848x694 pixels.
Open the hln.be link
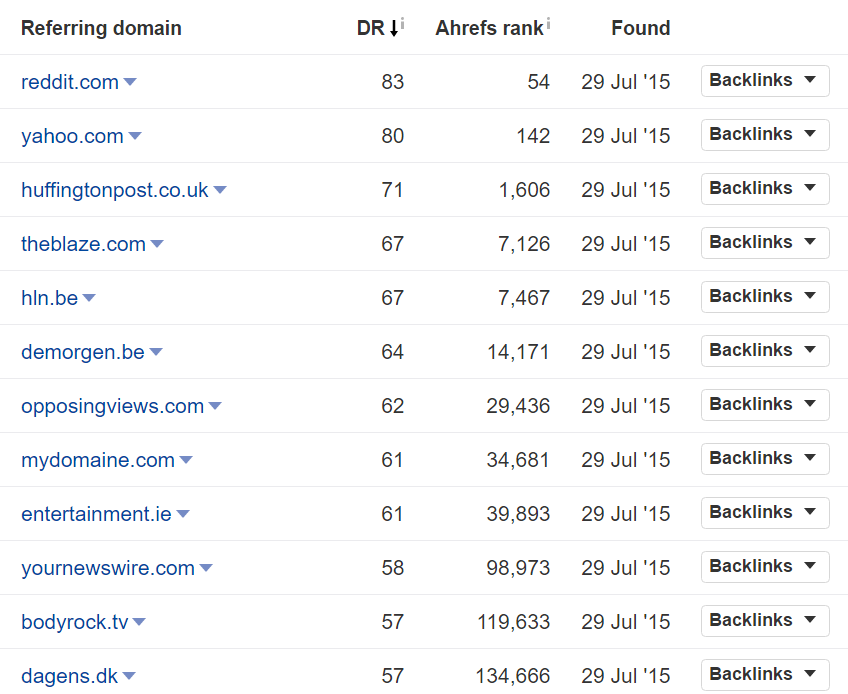click(x=49, y=298)
